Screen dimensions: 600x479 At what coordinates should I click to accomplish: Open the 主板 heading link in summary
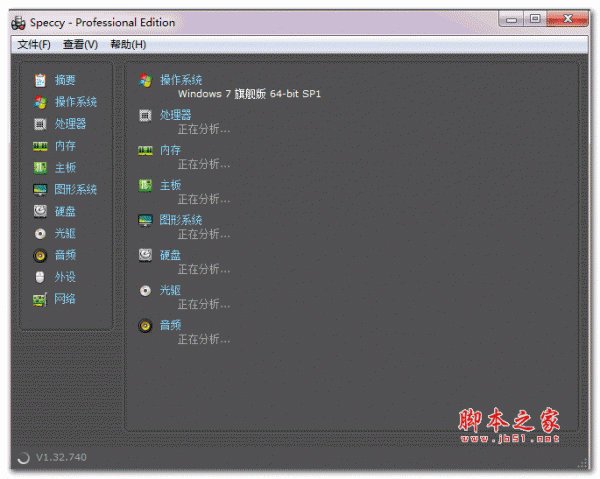170,185
